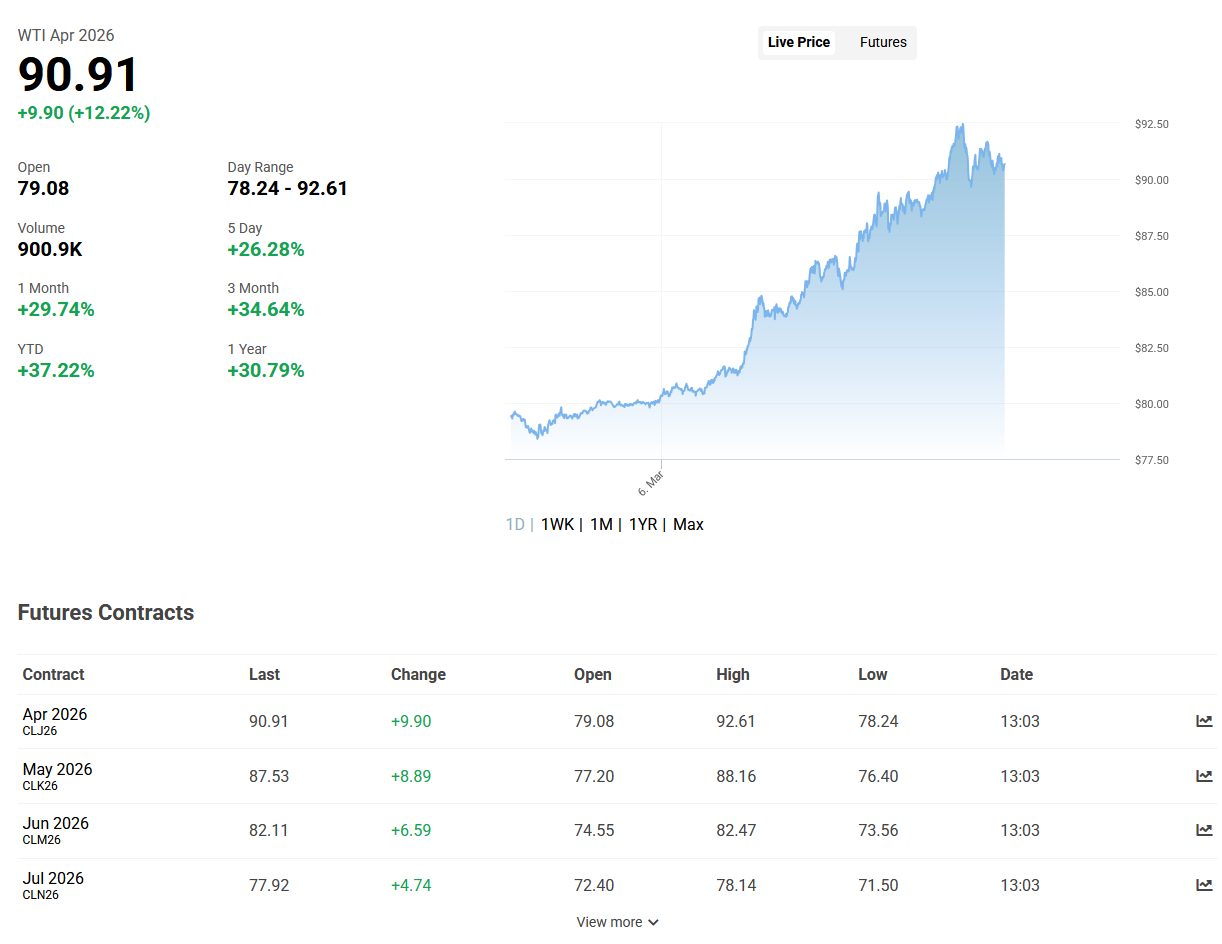The width and height of the screenshot is (1222, 944).
Task: Click the Last column header
Action: tap(264, 674)
